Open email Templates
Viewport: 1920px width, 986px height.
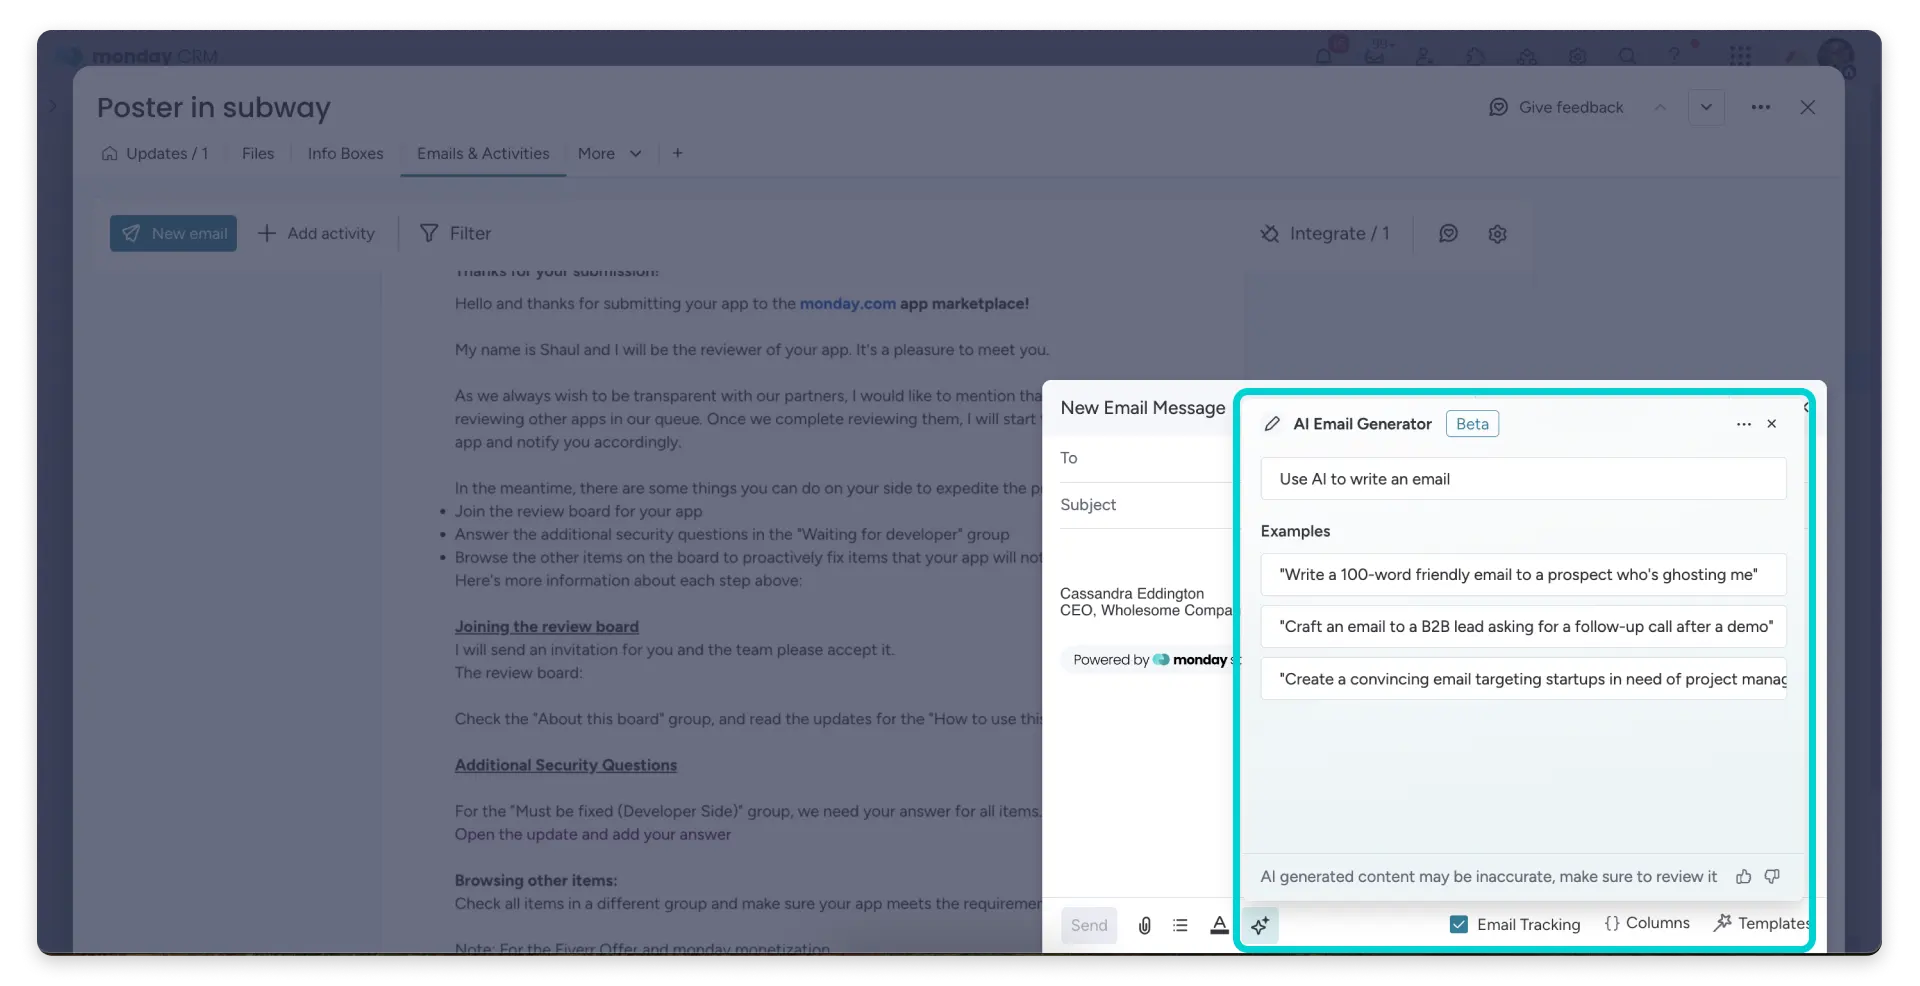click(1762, 923)
